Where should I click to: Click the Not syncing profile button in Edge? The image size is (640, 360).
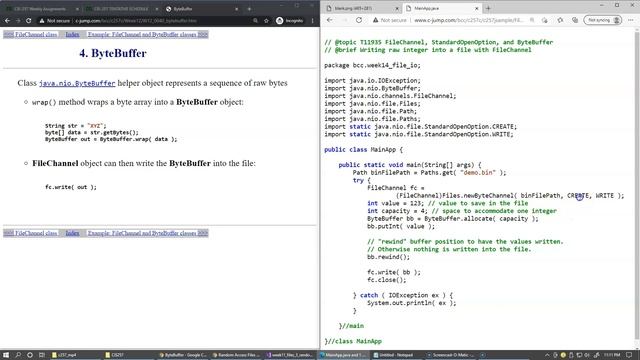(603, 20)
